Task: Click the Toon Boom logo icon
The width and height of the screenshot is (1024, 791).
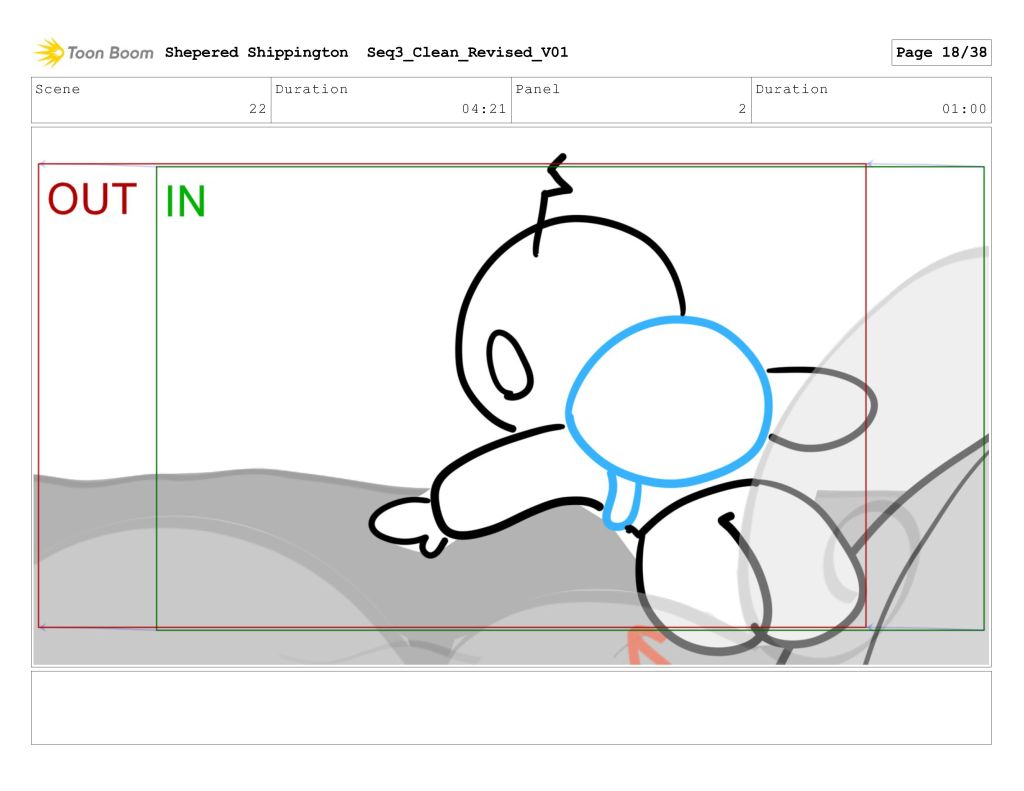Action: [x=49, y=52]
